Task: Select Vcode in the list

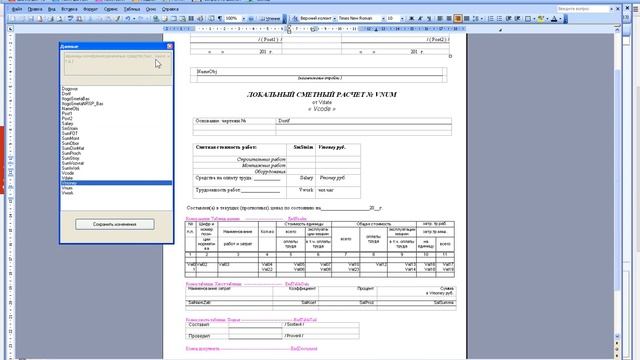Action: [68, 173]
